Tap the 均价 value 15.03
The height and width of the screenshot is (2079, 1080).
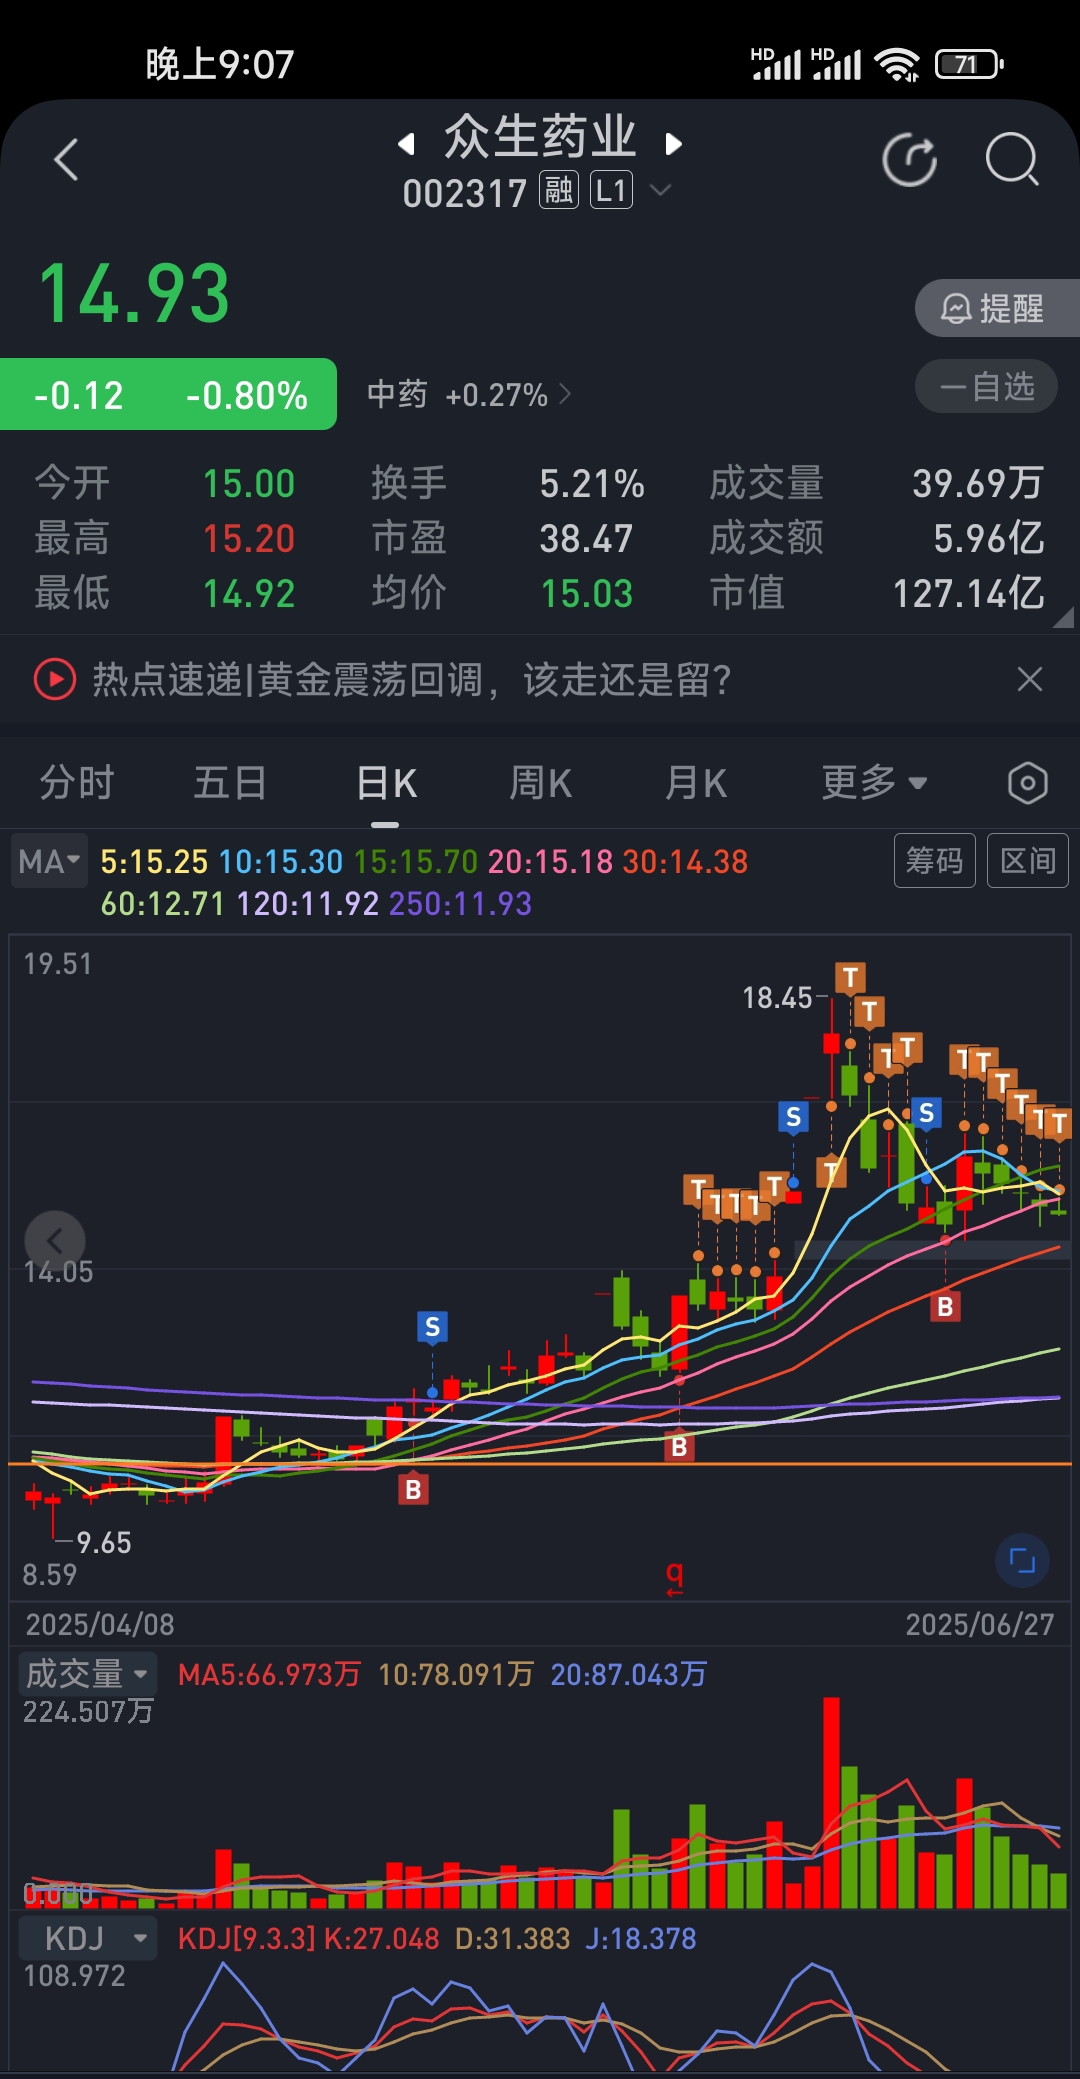coord(587,594)
